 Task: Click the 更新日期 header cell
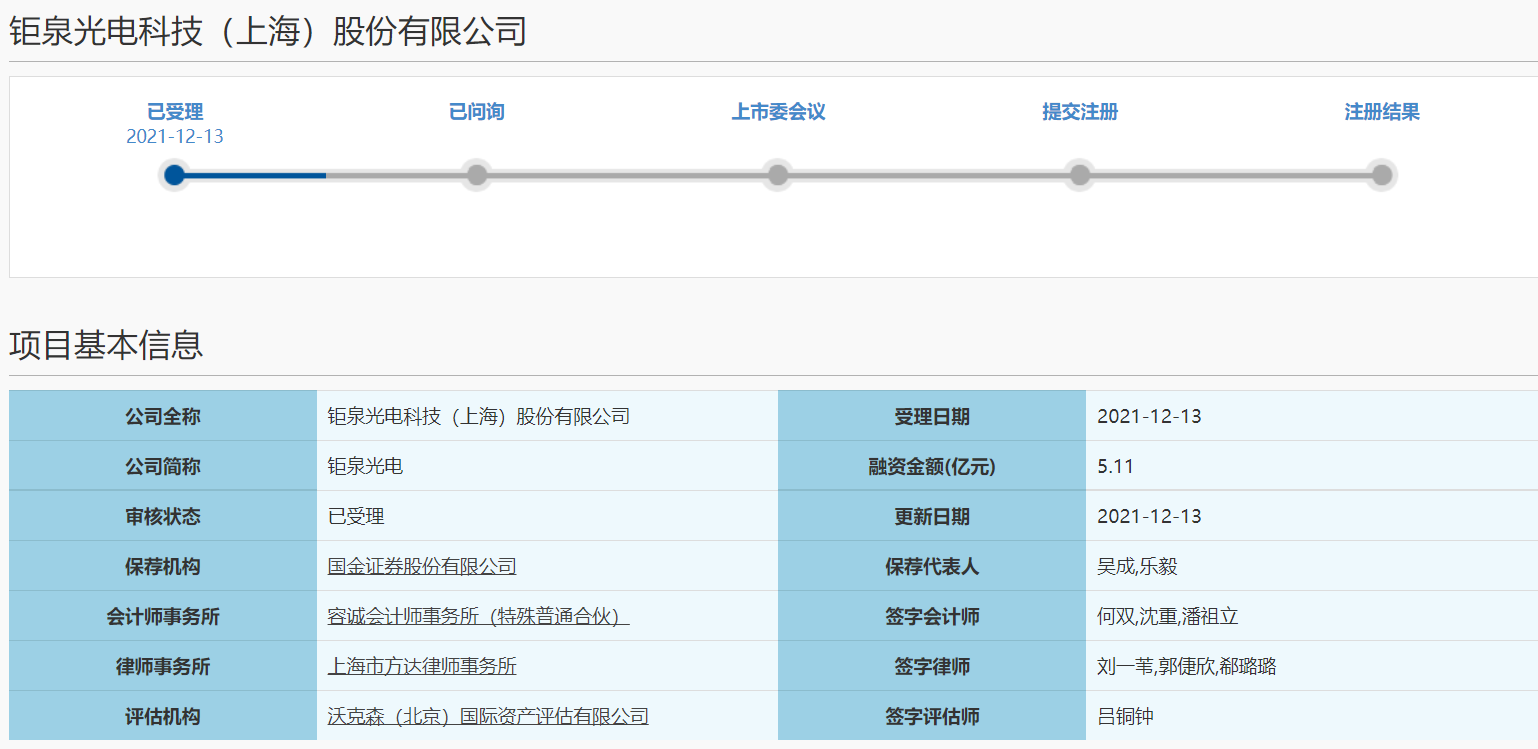pos(932,516)
